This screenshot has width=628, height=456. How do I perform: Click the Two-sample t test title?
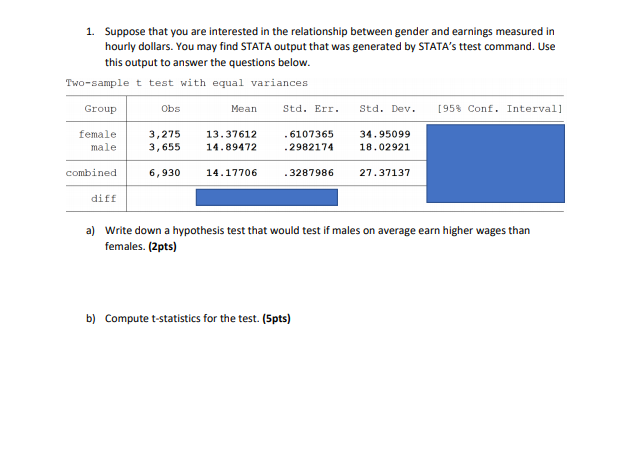[x=187, y=83]
